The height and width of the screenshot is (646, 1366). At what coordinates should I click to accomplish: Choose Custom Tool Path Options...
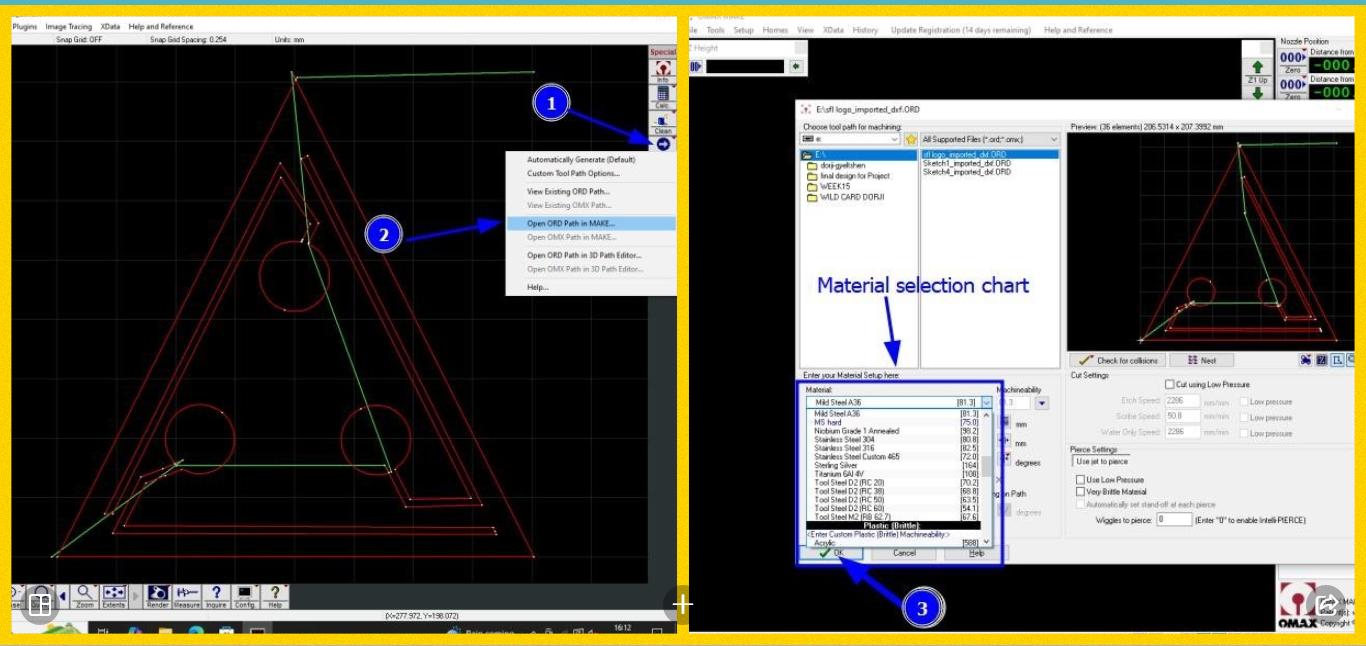[x=574, y=174]
